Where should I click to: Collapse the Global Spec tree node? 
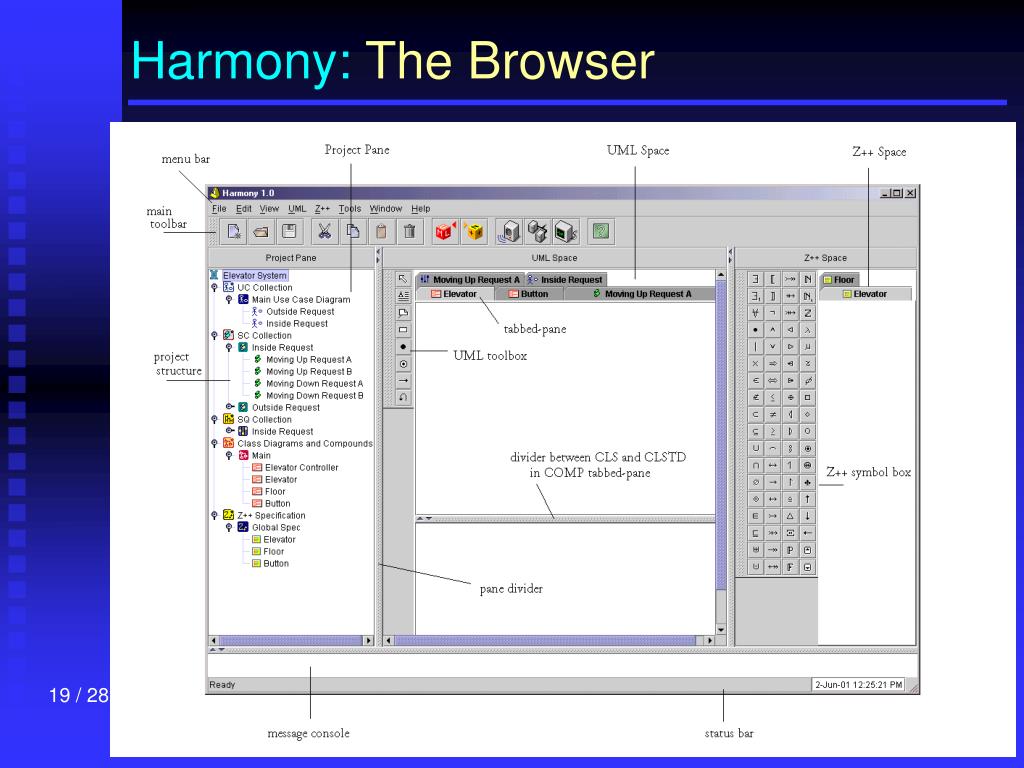(229, 527)
